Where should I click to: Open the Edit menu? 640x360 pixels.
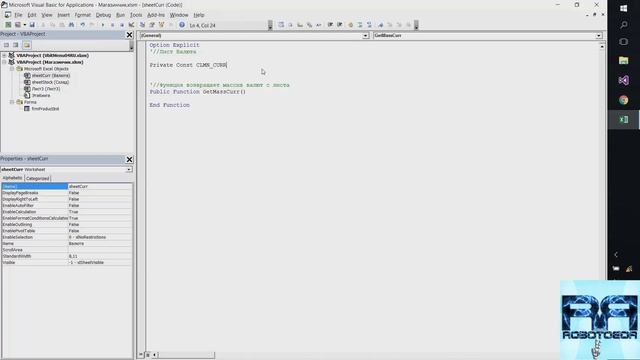tap(32, 15)
